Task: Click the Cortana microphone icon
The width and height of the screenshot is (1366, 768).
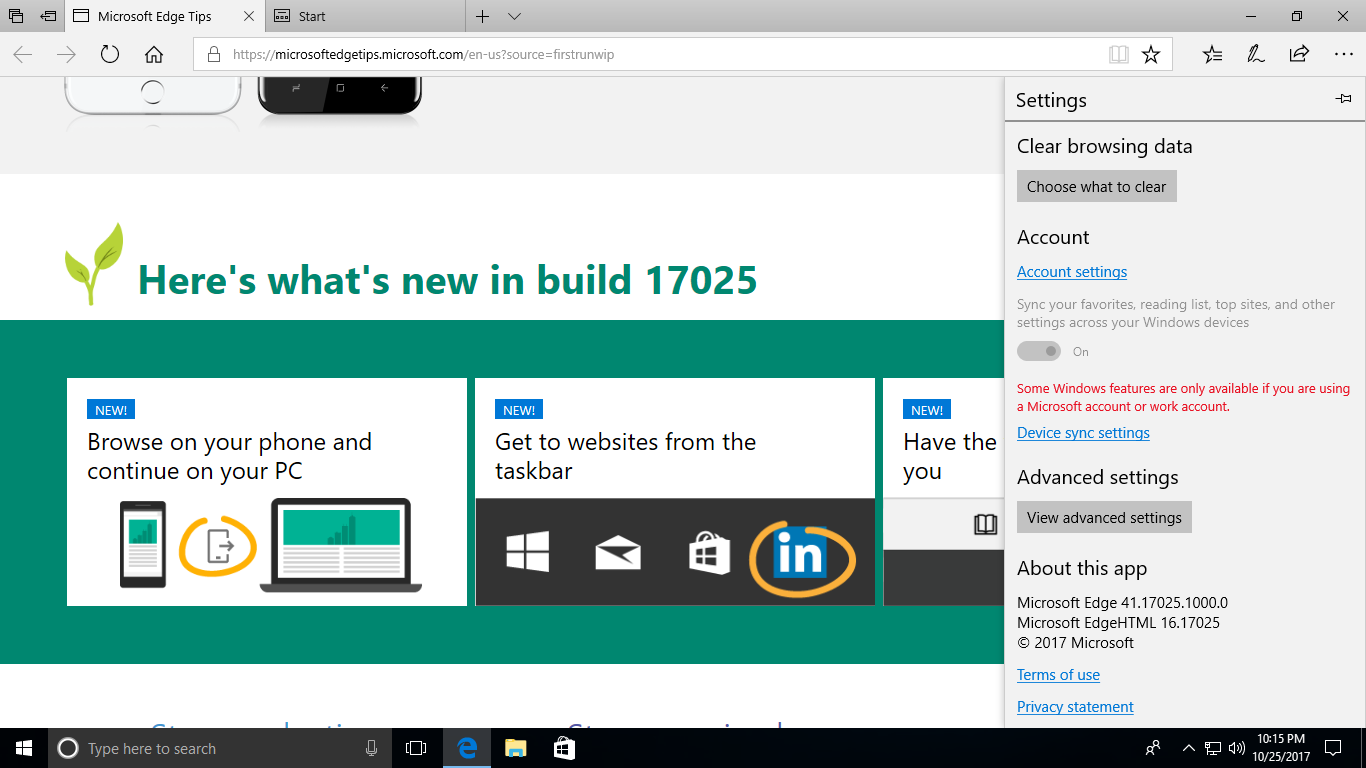Action: coord(371,748)
